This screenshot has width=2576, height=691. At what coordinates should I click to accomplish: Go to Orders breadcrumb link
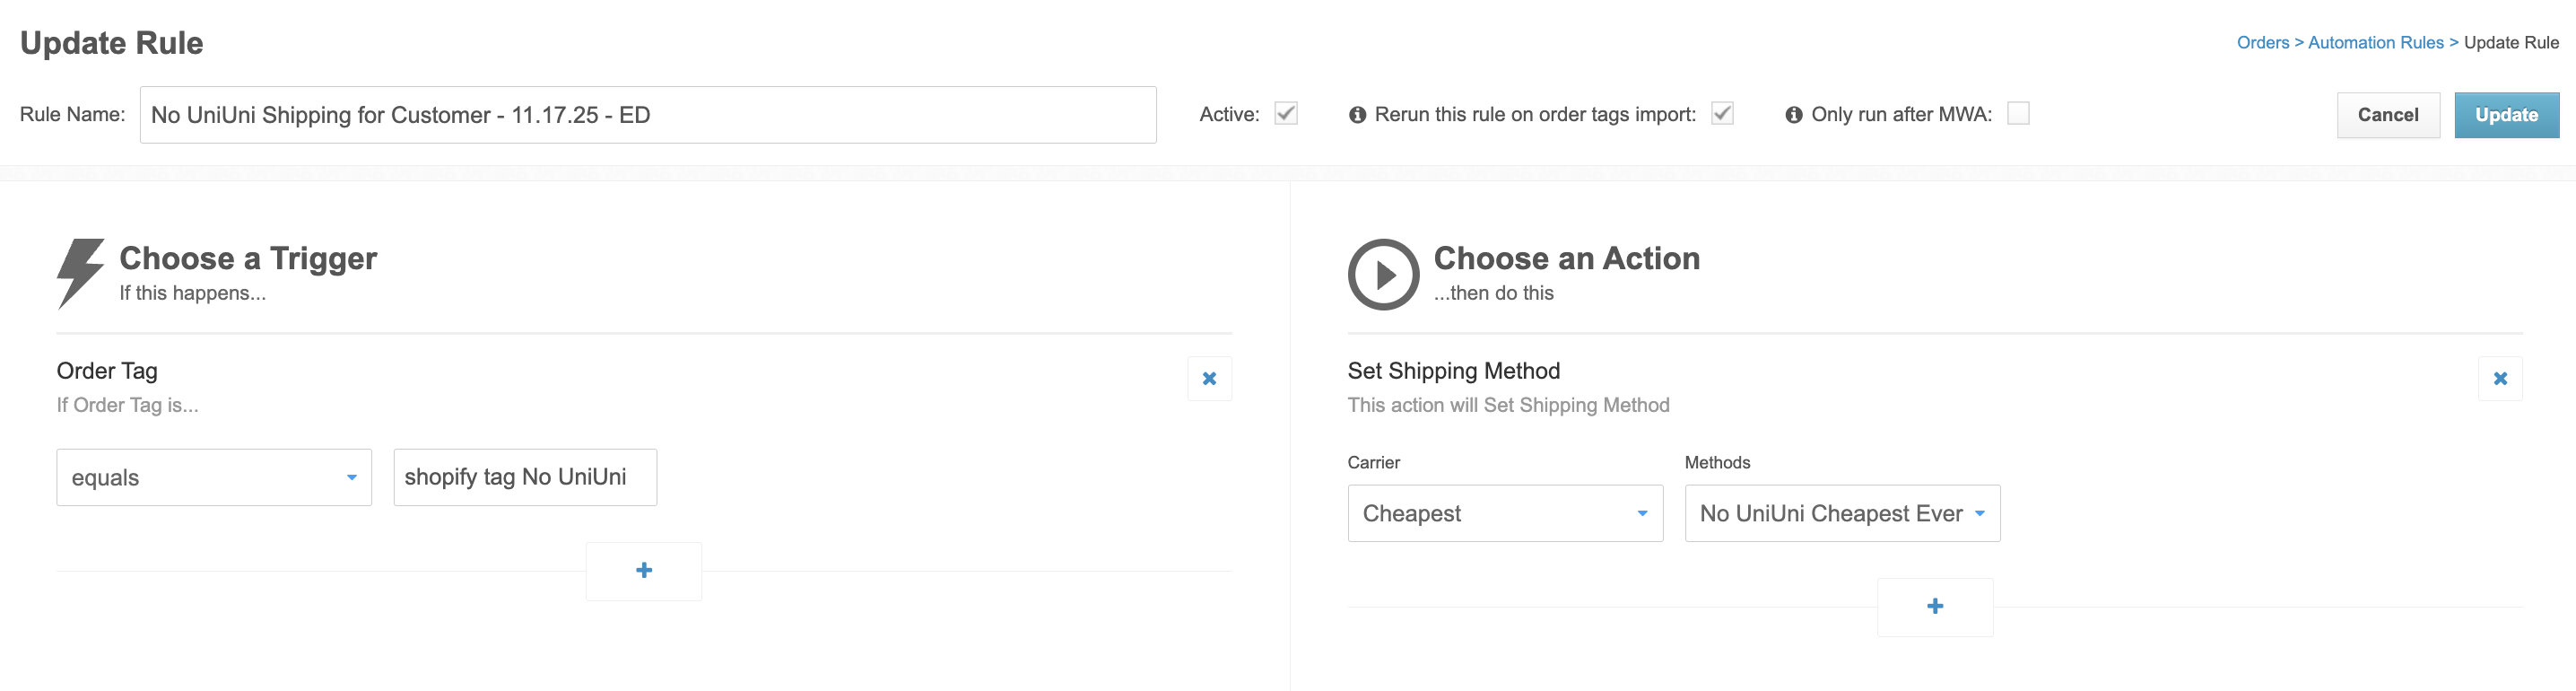tap(2262, 43)
